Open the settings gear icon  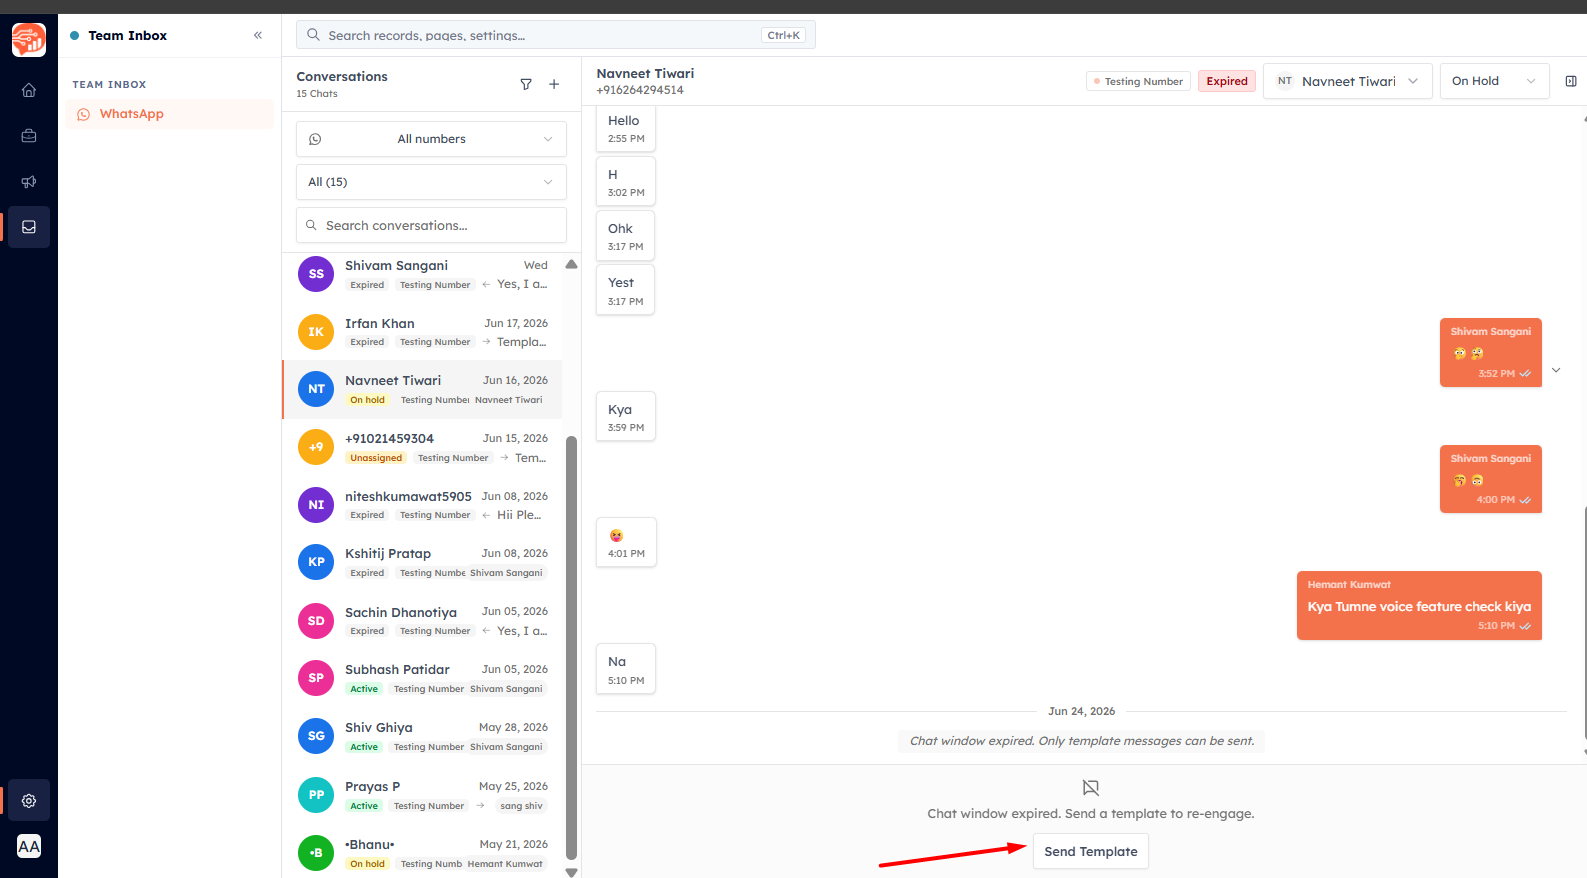tap(29, 801)
